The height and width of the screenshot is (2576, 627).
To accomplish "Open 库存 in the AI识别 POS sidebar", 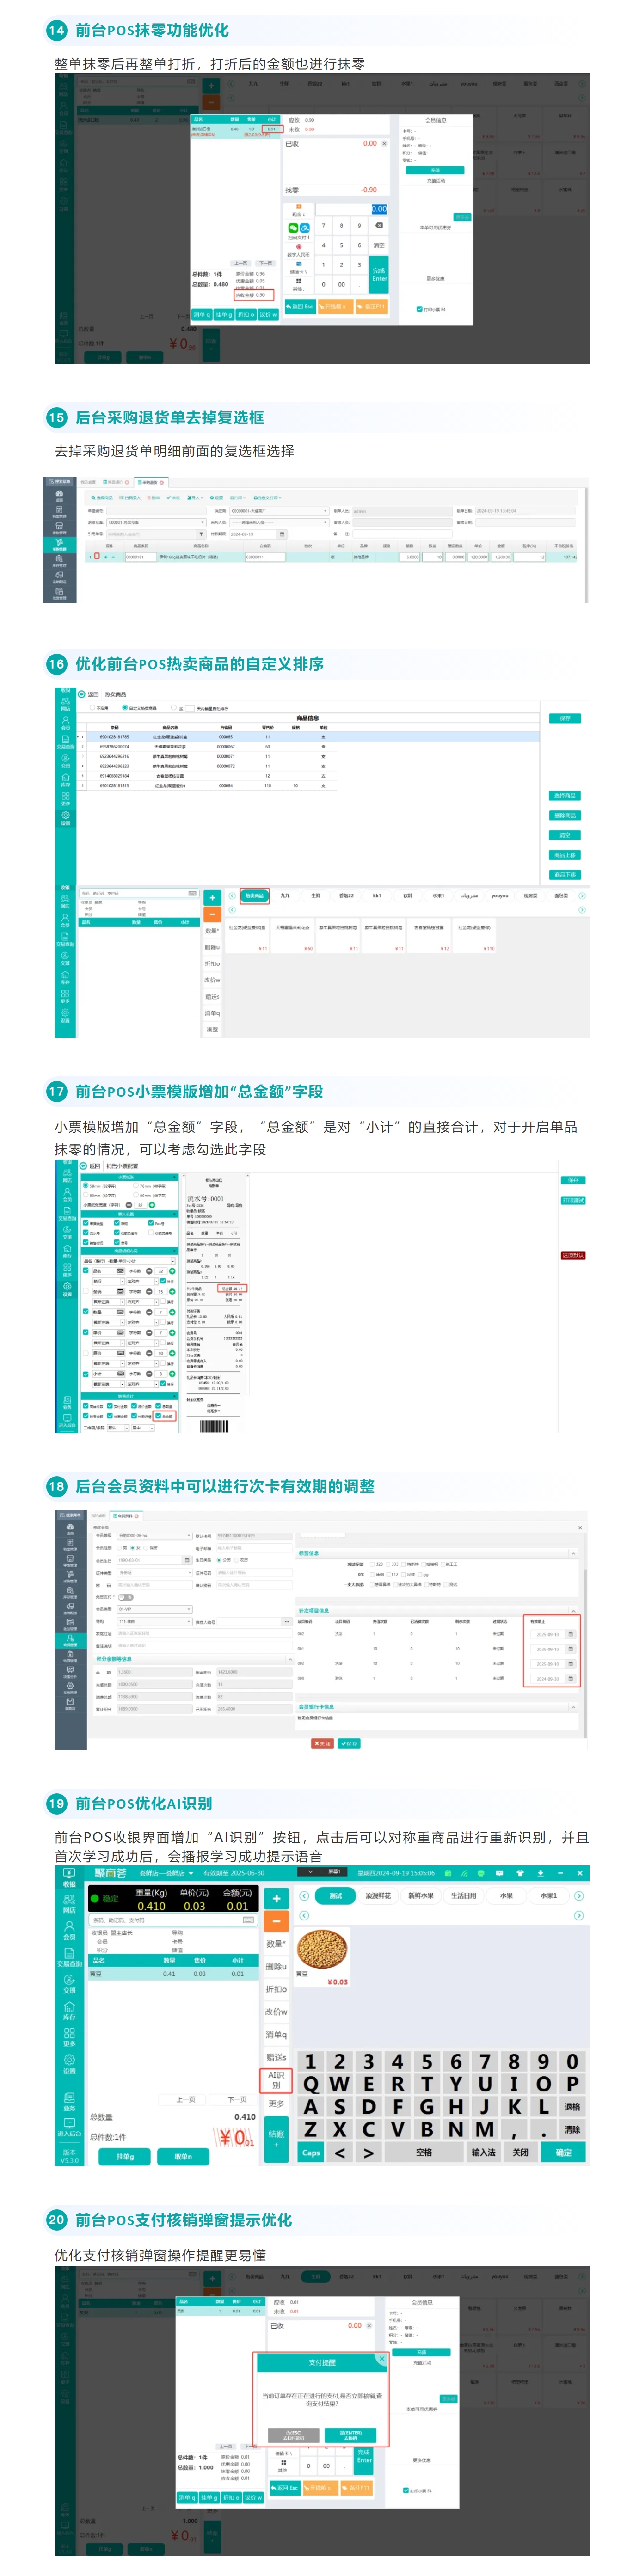I will (x=69, y=2011).
